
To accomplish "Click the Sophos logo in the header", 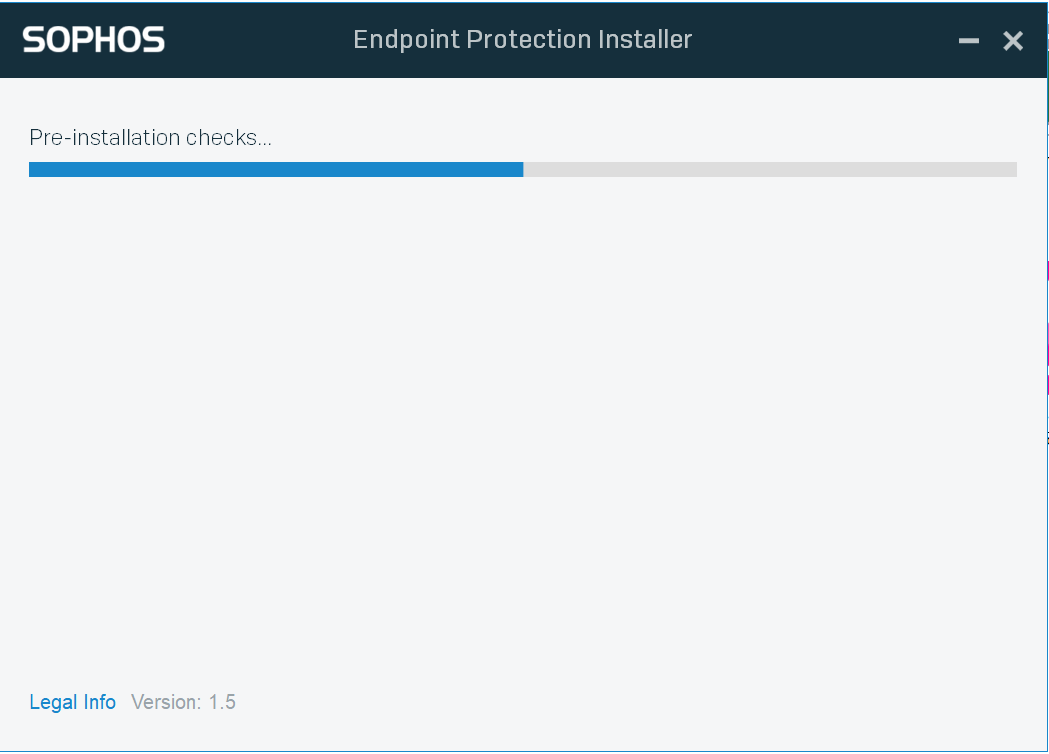I will [93, 40].
